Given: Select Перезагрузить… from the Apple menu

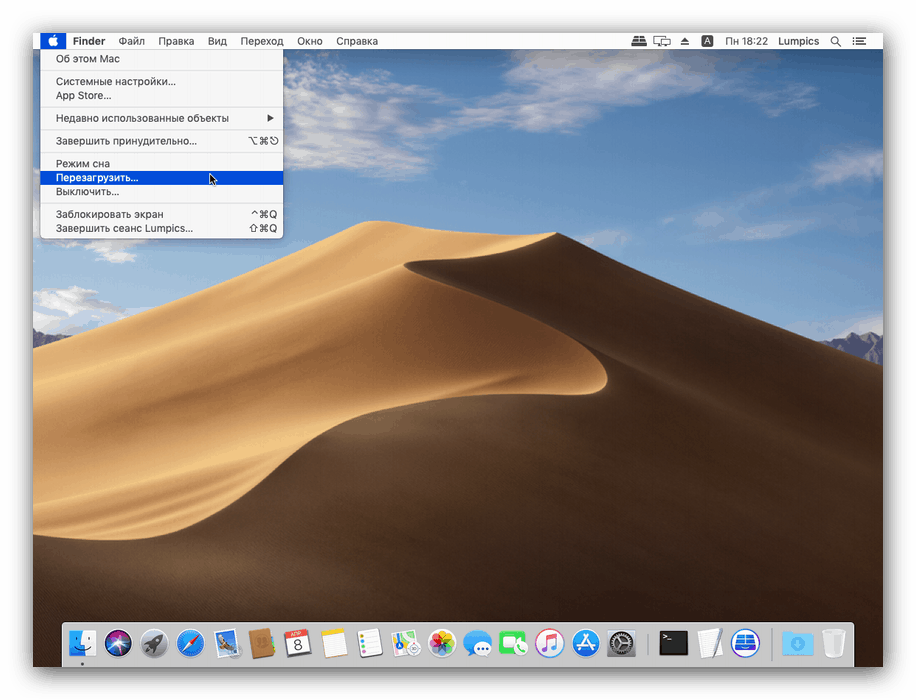Looking at the screenshot, I should click(98, 178).
